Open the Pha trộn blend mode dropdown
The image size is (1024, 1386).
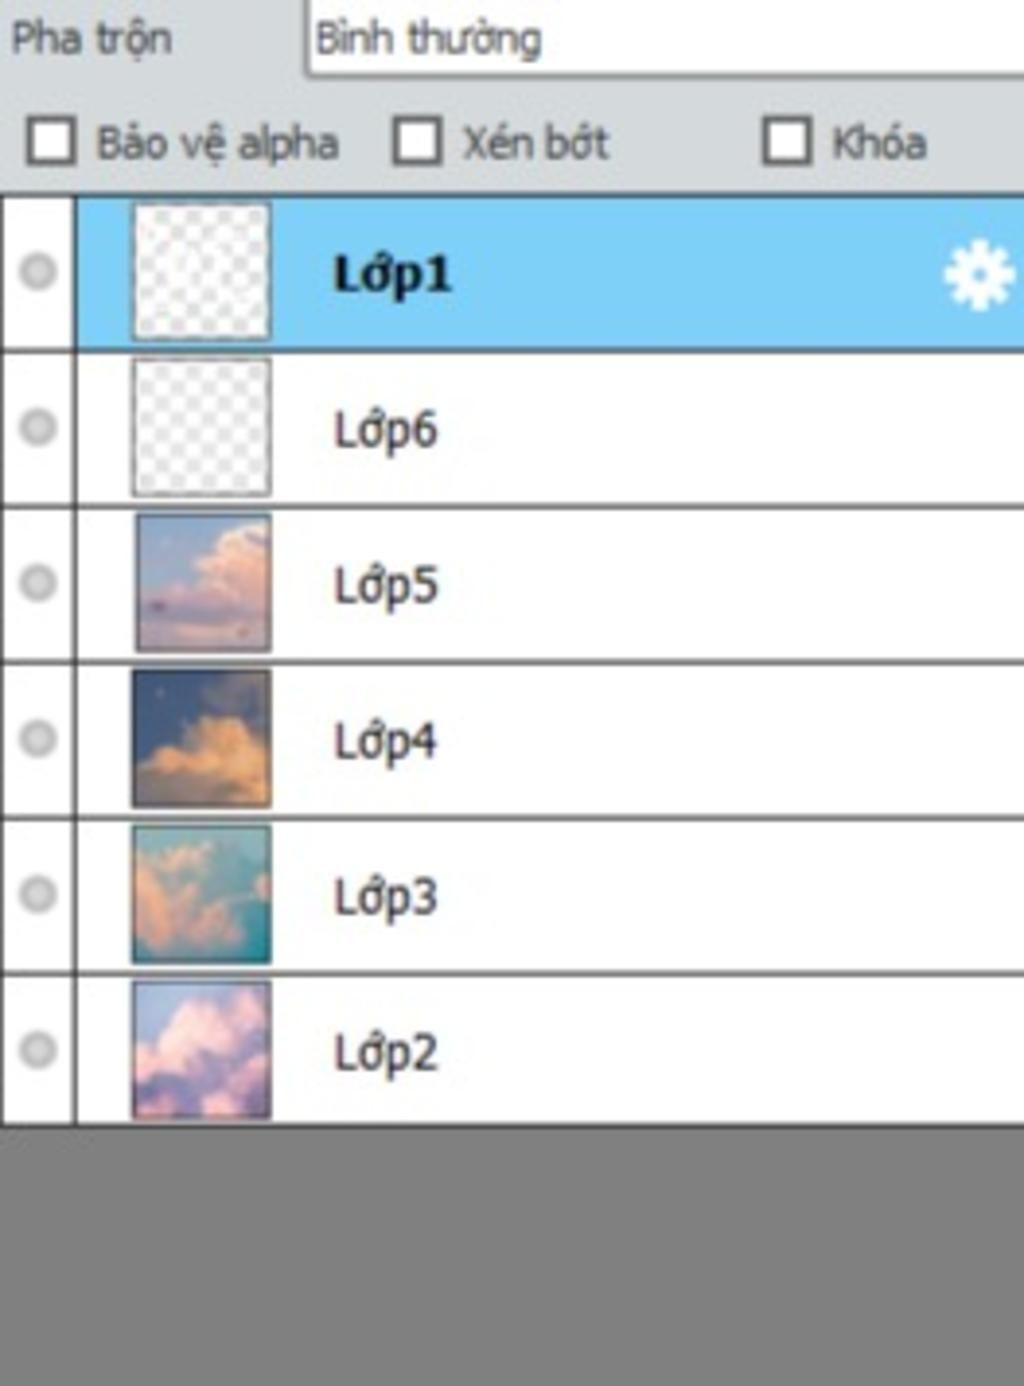pyautogui.click(x=665, y=39)
